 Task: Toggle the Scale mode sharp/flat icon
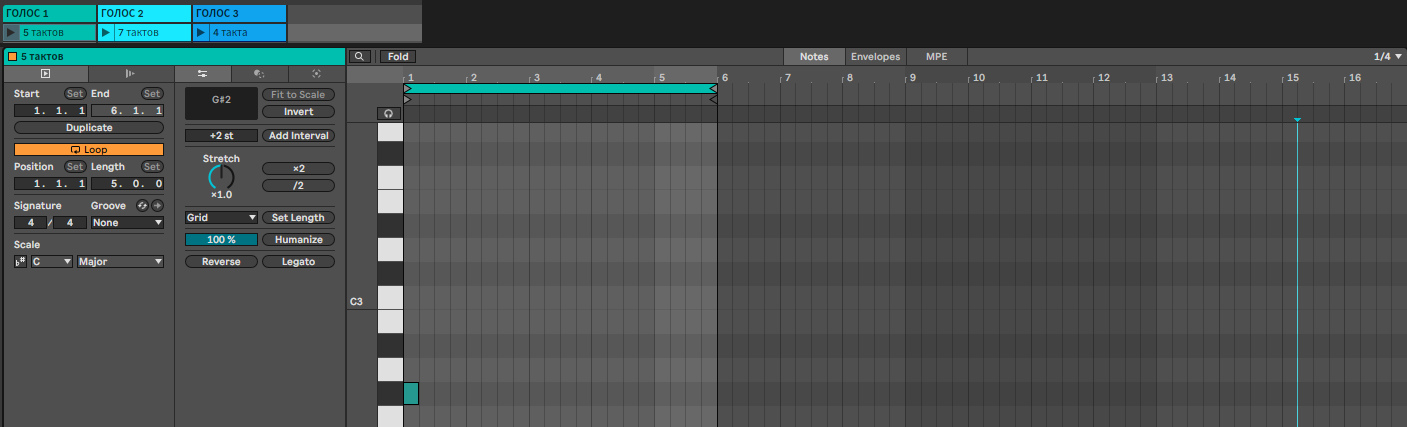21,262
